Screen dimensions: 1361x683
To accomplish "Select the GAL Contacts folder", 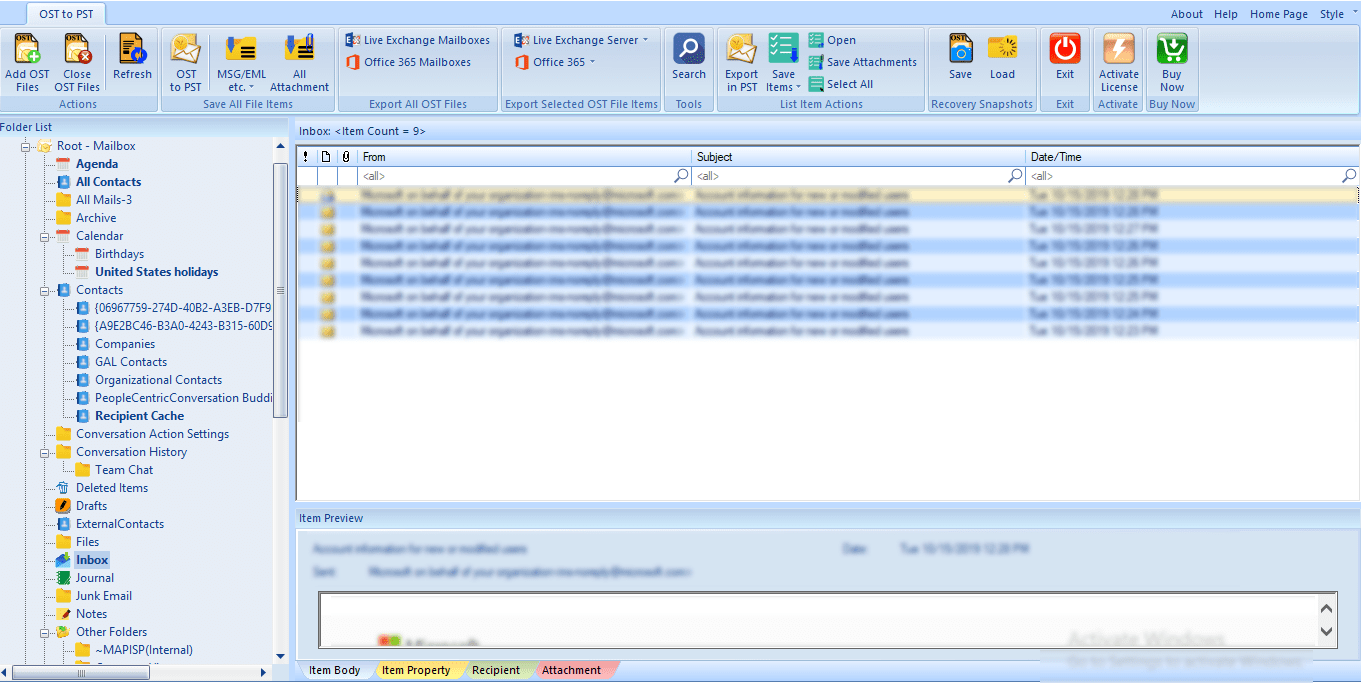I will click(x=131, y=362).
